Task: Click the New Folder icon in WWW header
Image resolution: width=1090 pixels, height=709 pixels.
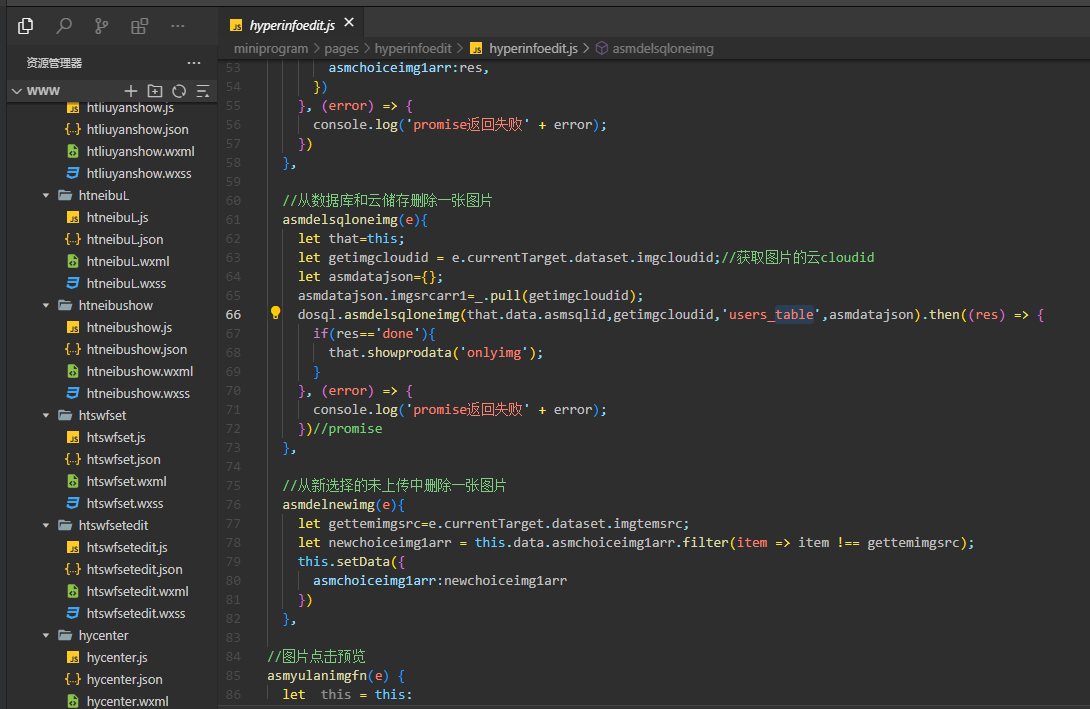Action: point(155,91)
